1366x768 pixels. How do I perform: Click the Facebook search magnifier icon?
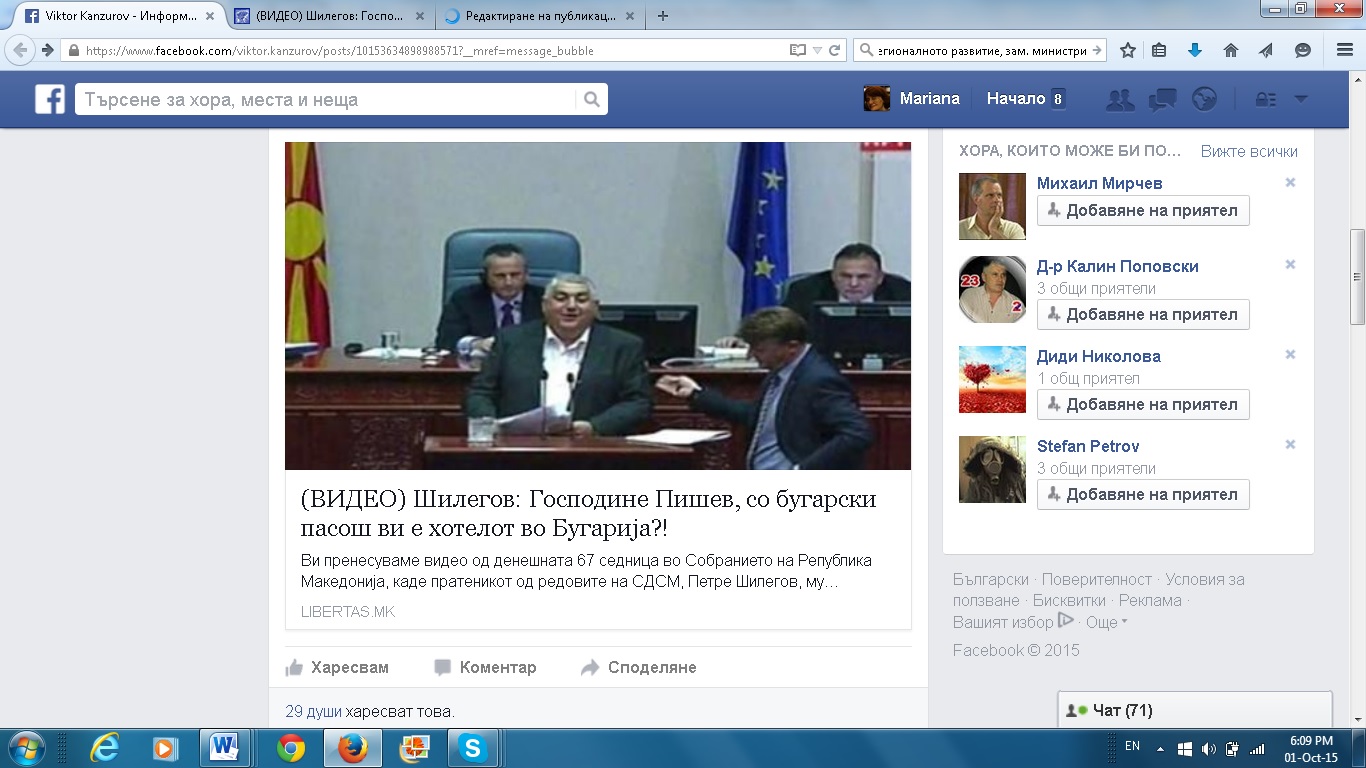tap(591, 99)
